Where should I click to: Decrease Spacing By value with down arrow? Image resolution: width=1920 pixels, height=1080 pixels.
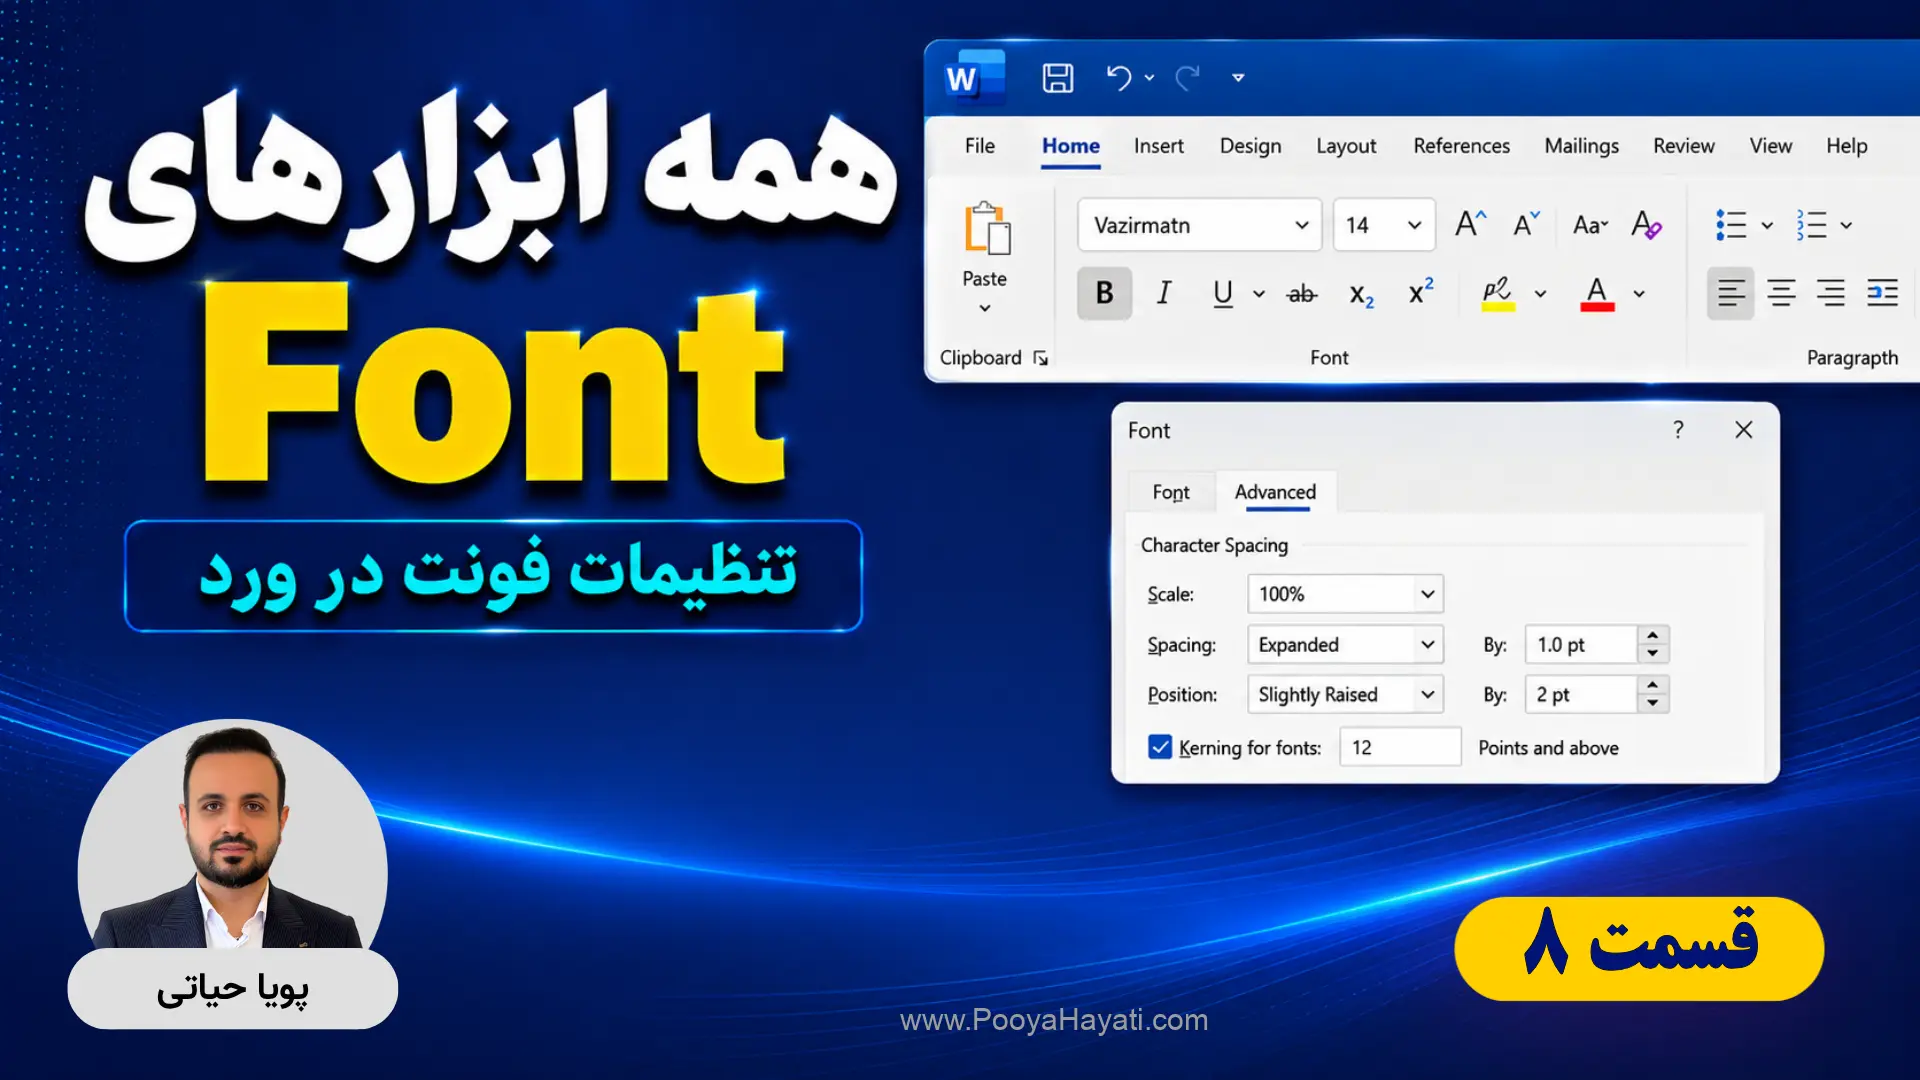tap(1653, 654)
